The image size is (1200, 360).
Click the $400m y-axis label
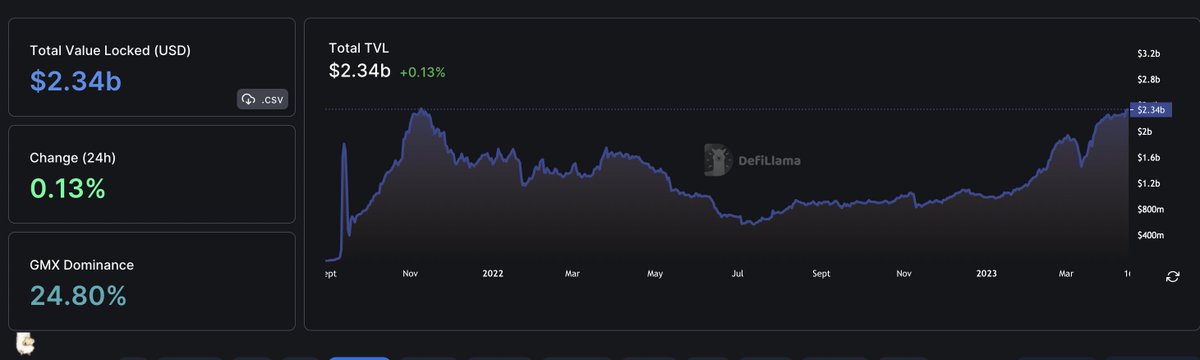1151,235
